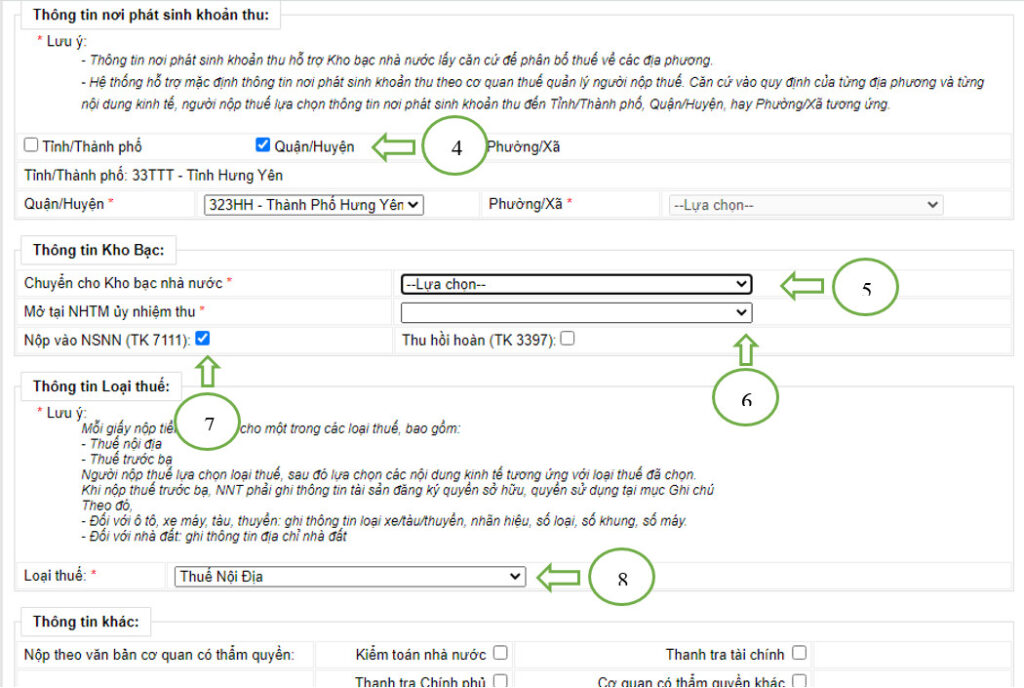Open the Mở tại NHTM ủy nhiệm thu dropdown

(575, 313)
